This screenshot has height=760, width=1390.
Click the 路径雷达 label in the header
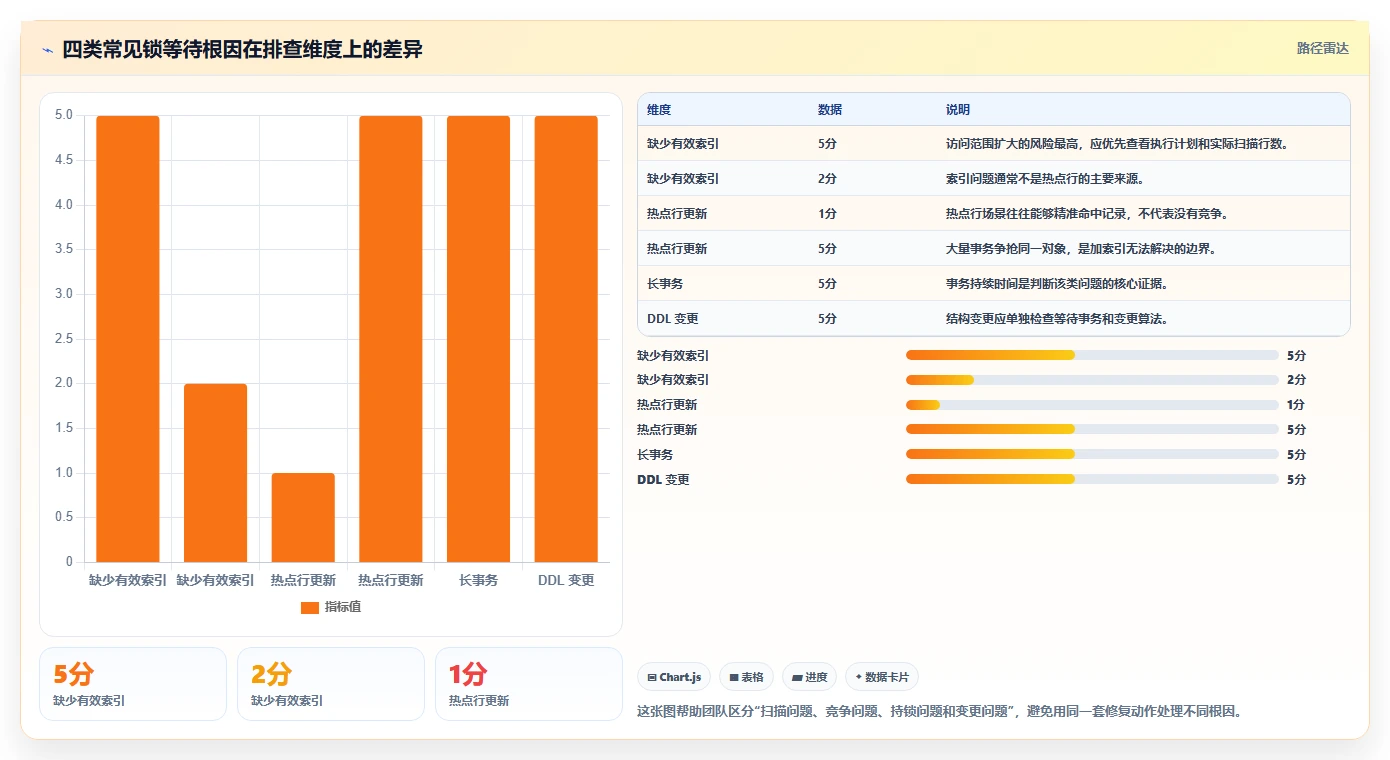pos(1322,48)
